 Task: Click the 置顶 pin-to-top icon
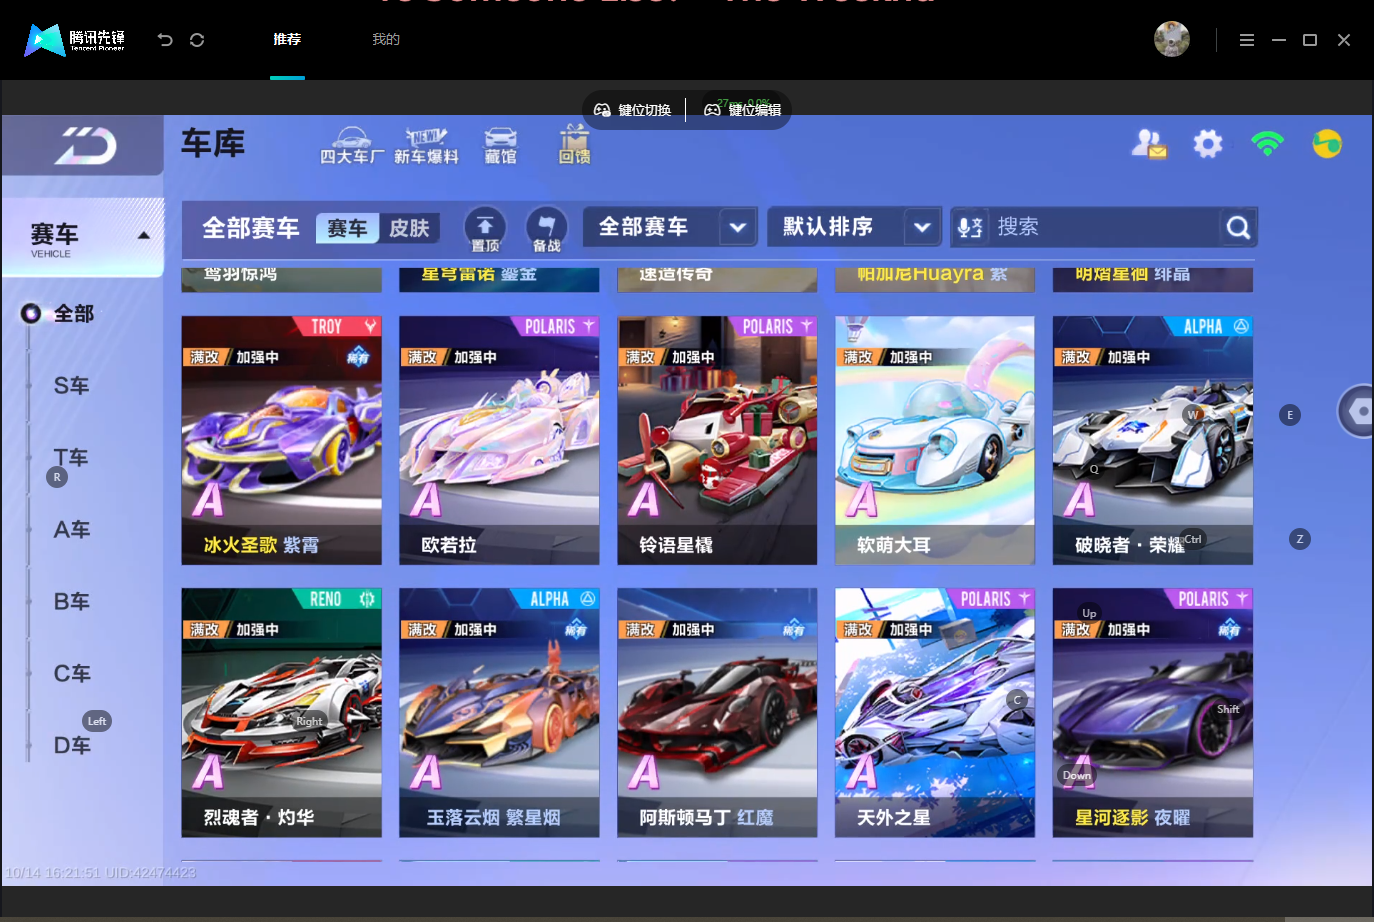pos(485,229)
